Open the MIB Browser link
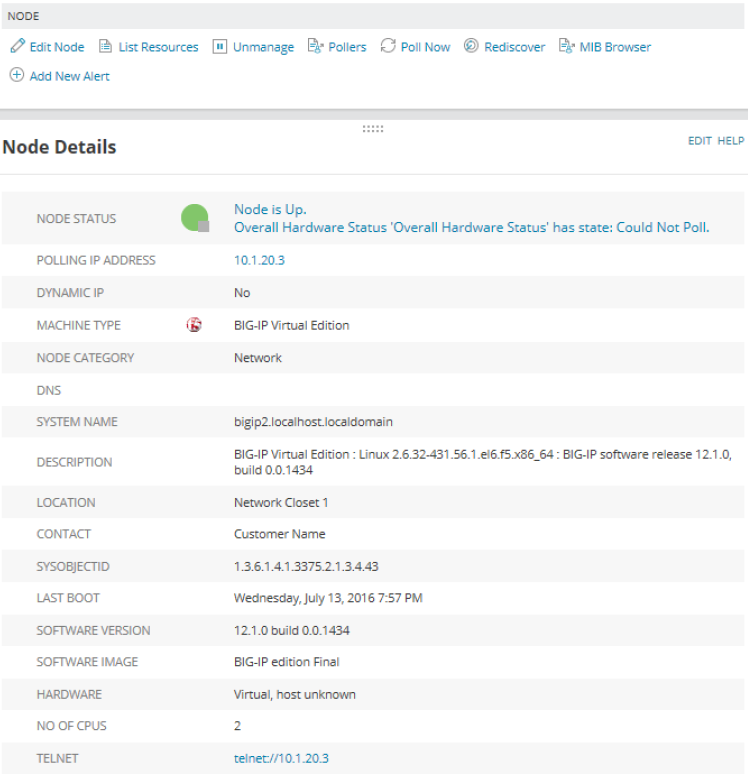The width and height of the screenshot is (748, 777). (615, 47)
